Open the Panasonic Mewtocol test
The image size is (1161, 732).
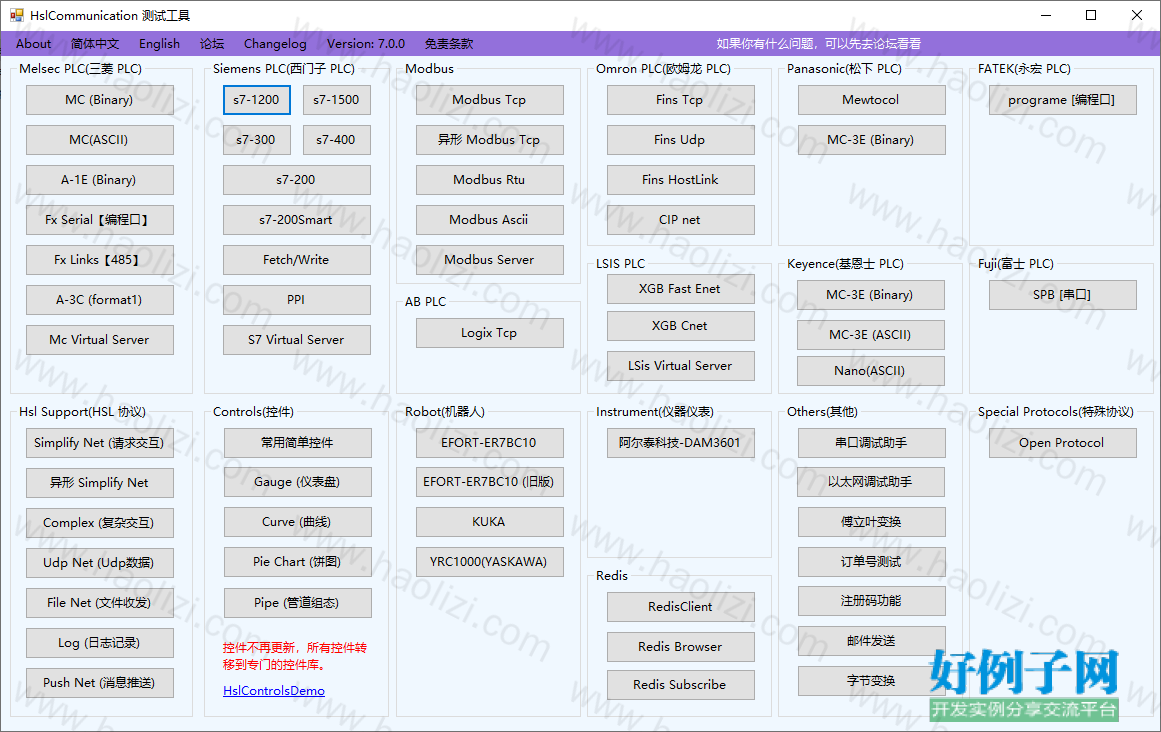click(871, 100)
